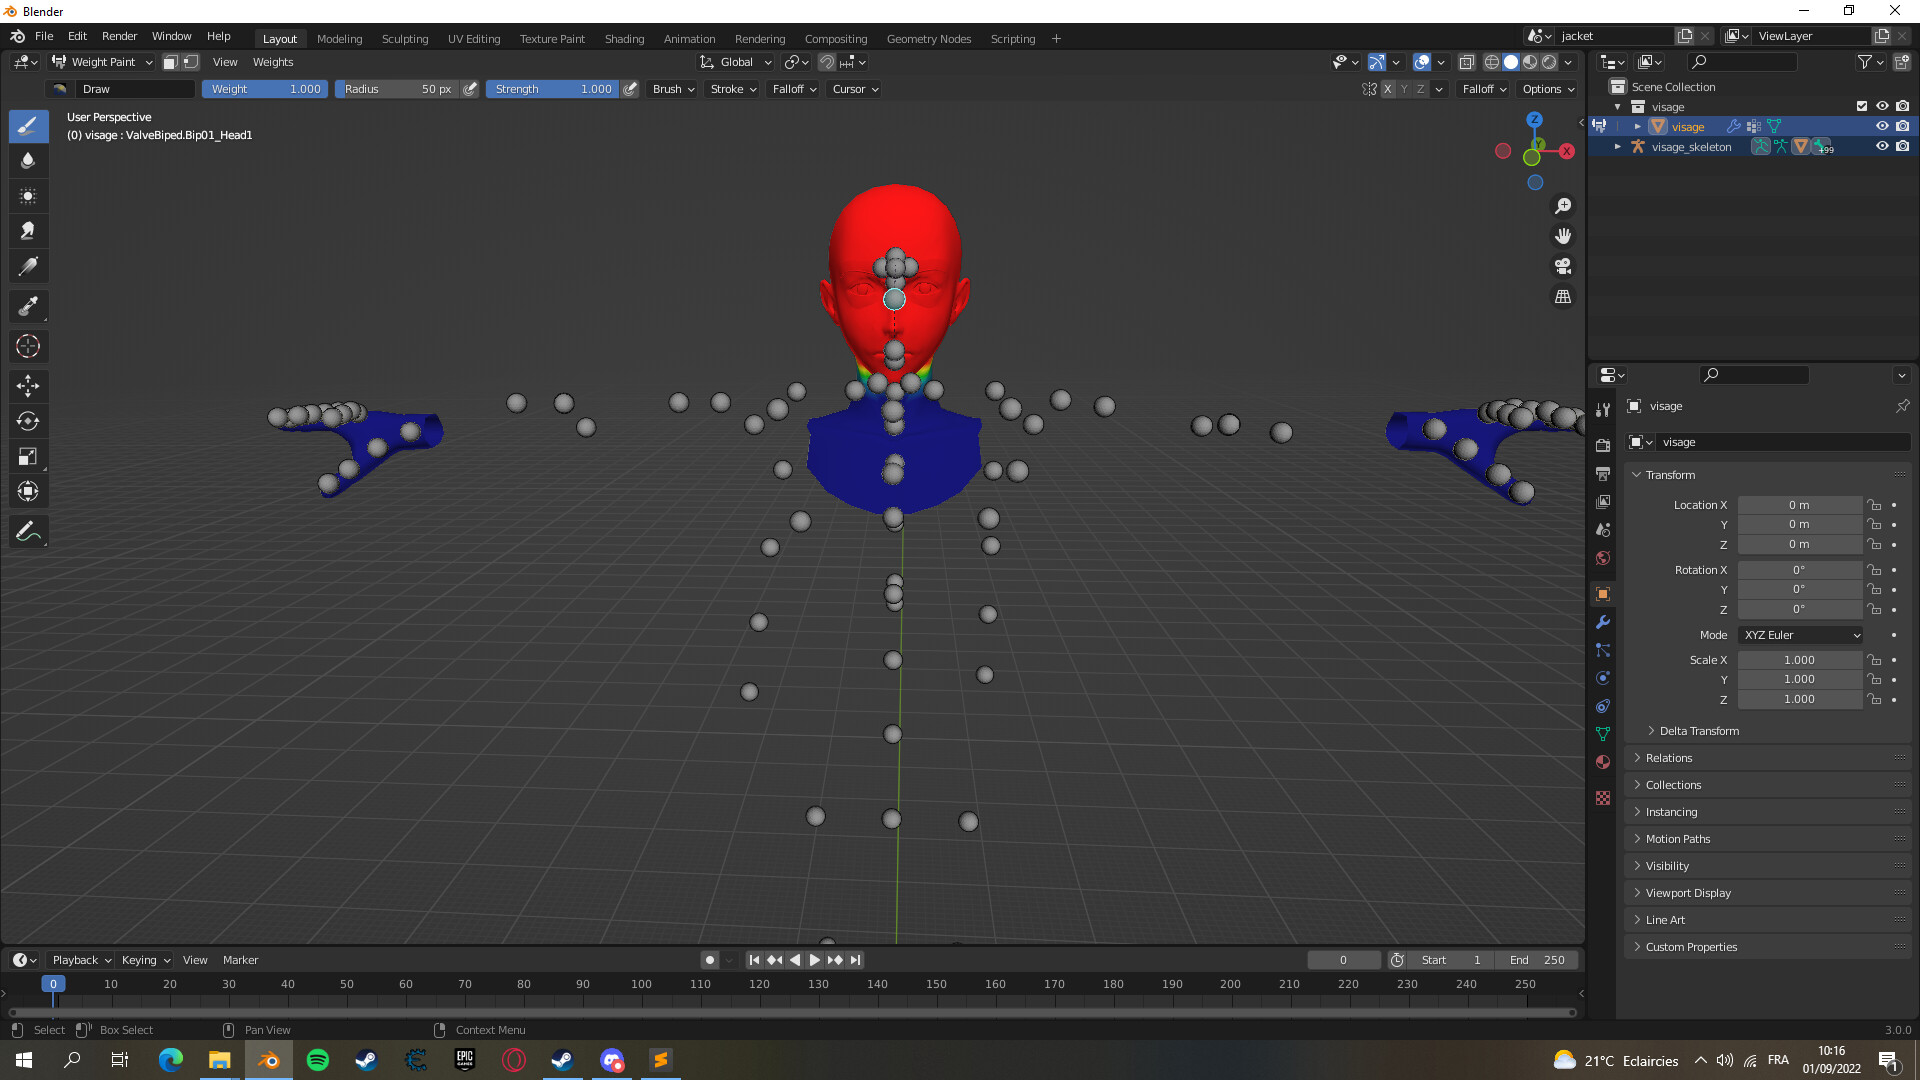The width and height of the screenshot is (1920, 1080).
Task: Select the Sample Weight eyedropper tool
Action: 28,306
